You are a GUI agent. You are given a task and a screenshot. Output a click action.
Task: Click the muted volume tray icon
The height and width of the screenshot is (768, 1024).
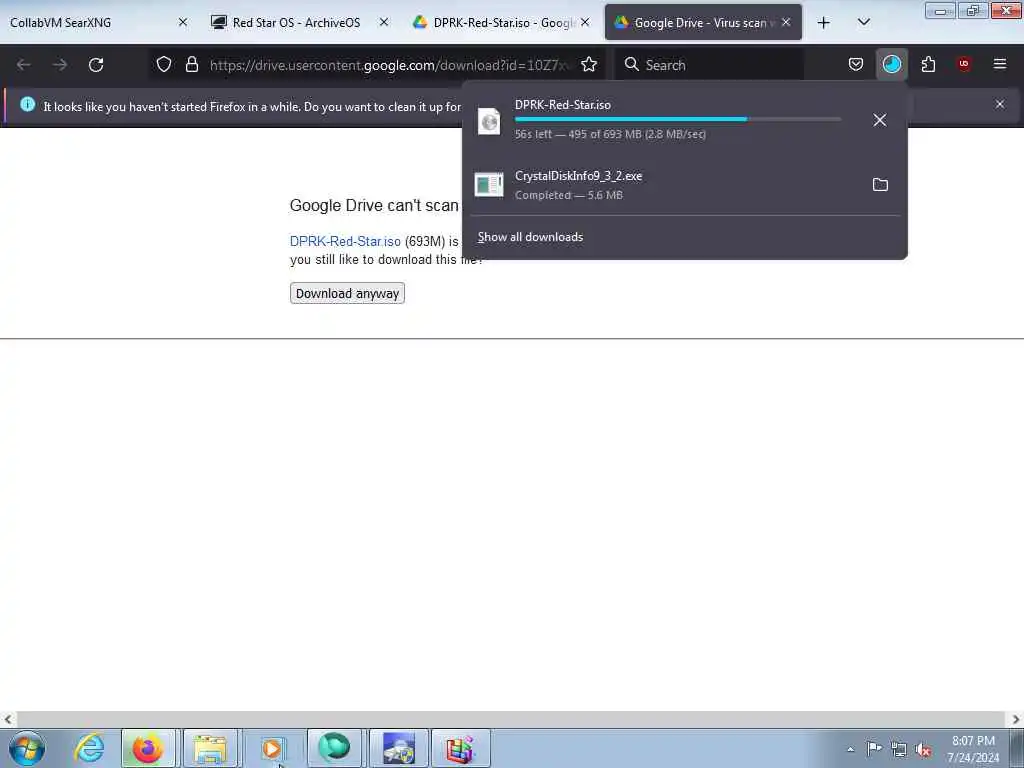(x=923, y=749)
